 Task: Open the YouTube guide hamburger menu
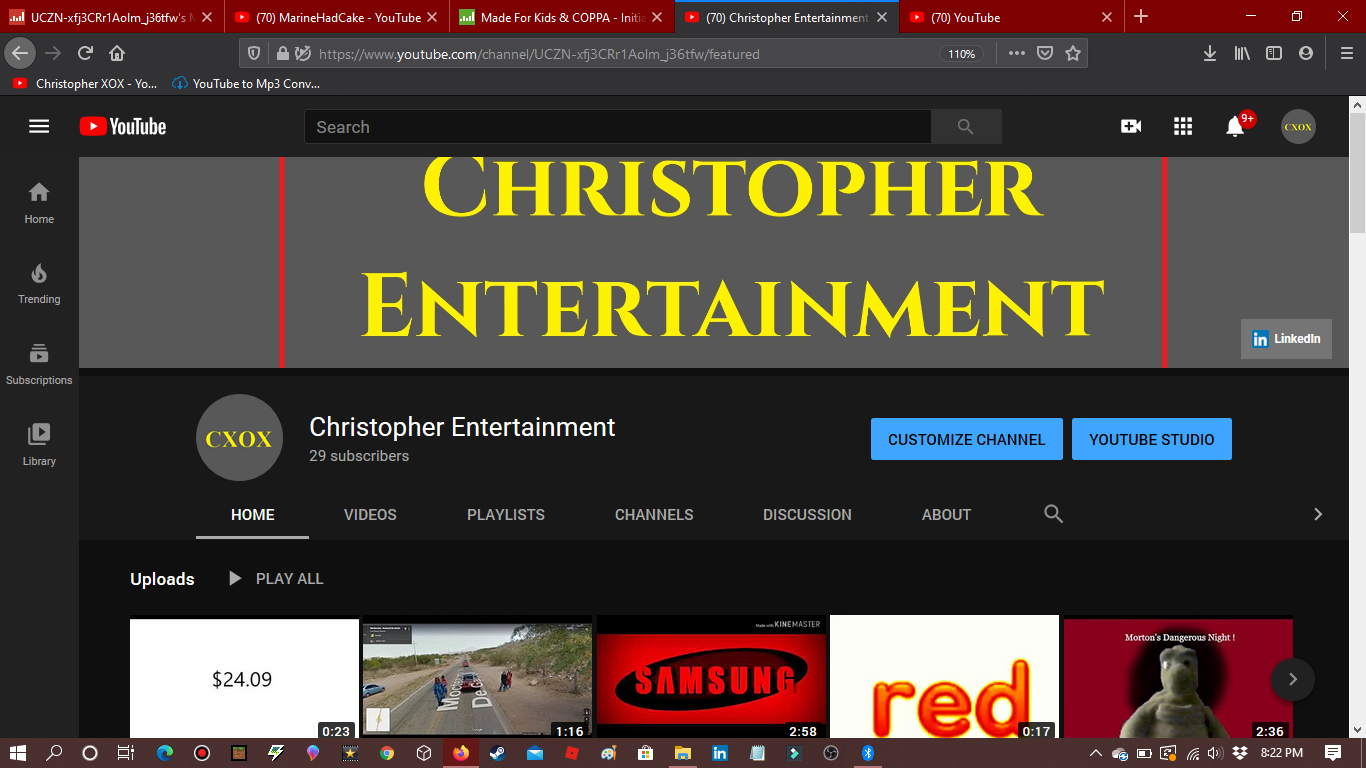click(x=39, y=126)
